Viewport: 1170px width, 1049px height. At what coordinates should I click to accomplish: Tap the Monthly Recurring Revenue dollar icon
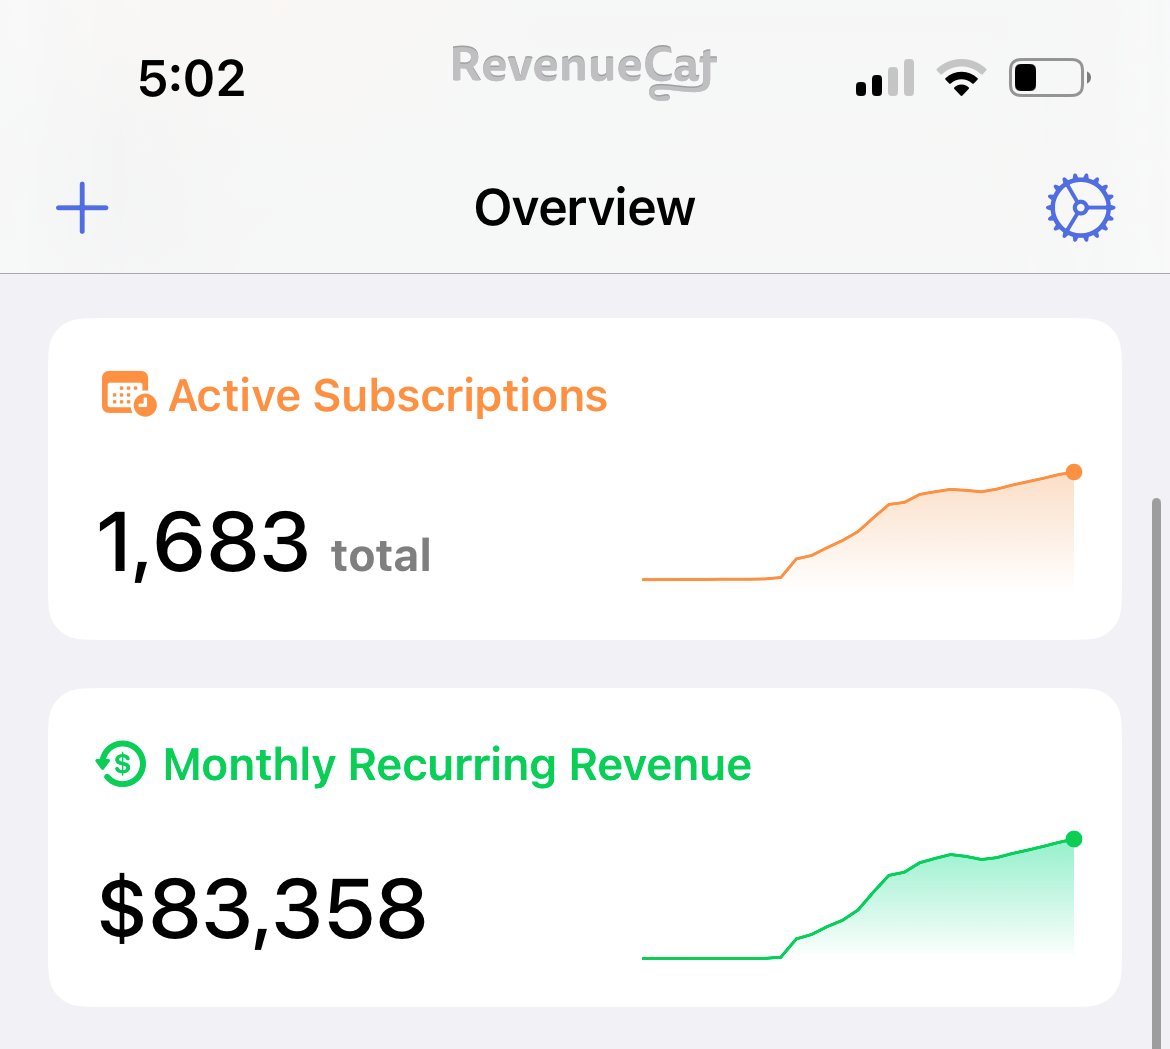(121, 763)
